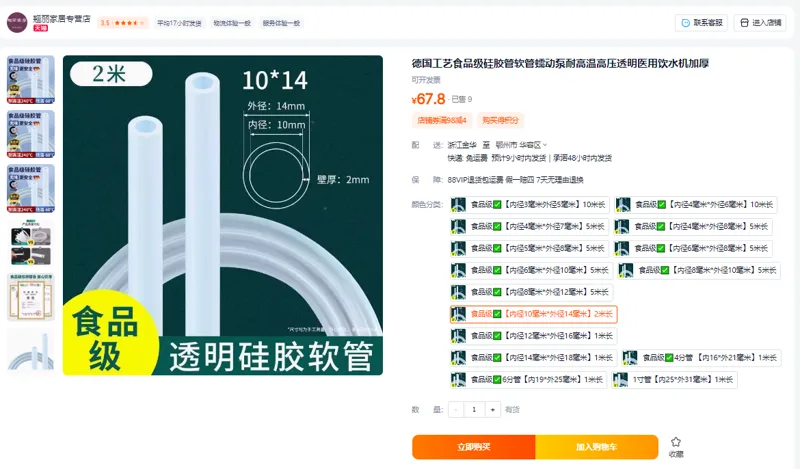
Task: Click the quantity input field
Action: click(x=474, y=409)
